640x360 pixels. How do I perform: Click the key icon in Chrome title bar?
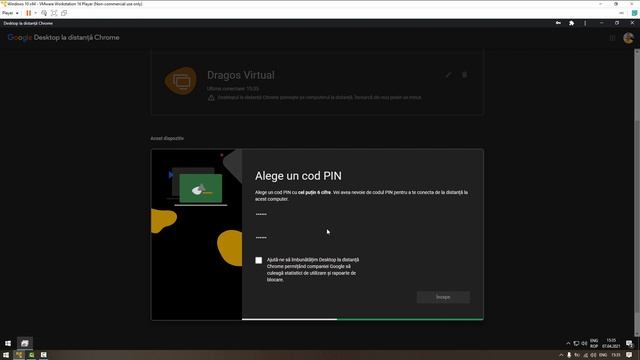coord(558,23)
